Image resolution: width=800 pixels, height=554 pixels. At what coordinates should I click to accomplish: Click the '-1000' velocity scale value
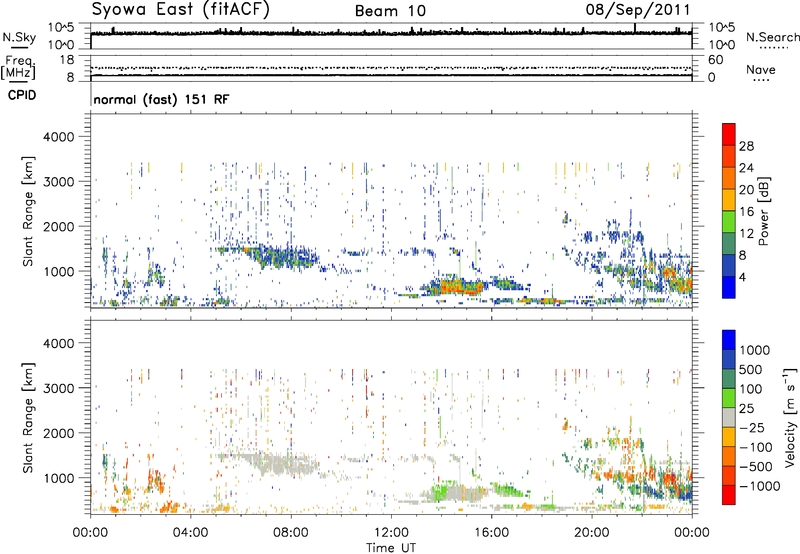pyautogui.click(x=759, y=486)
